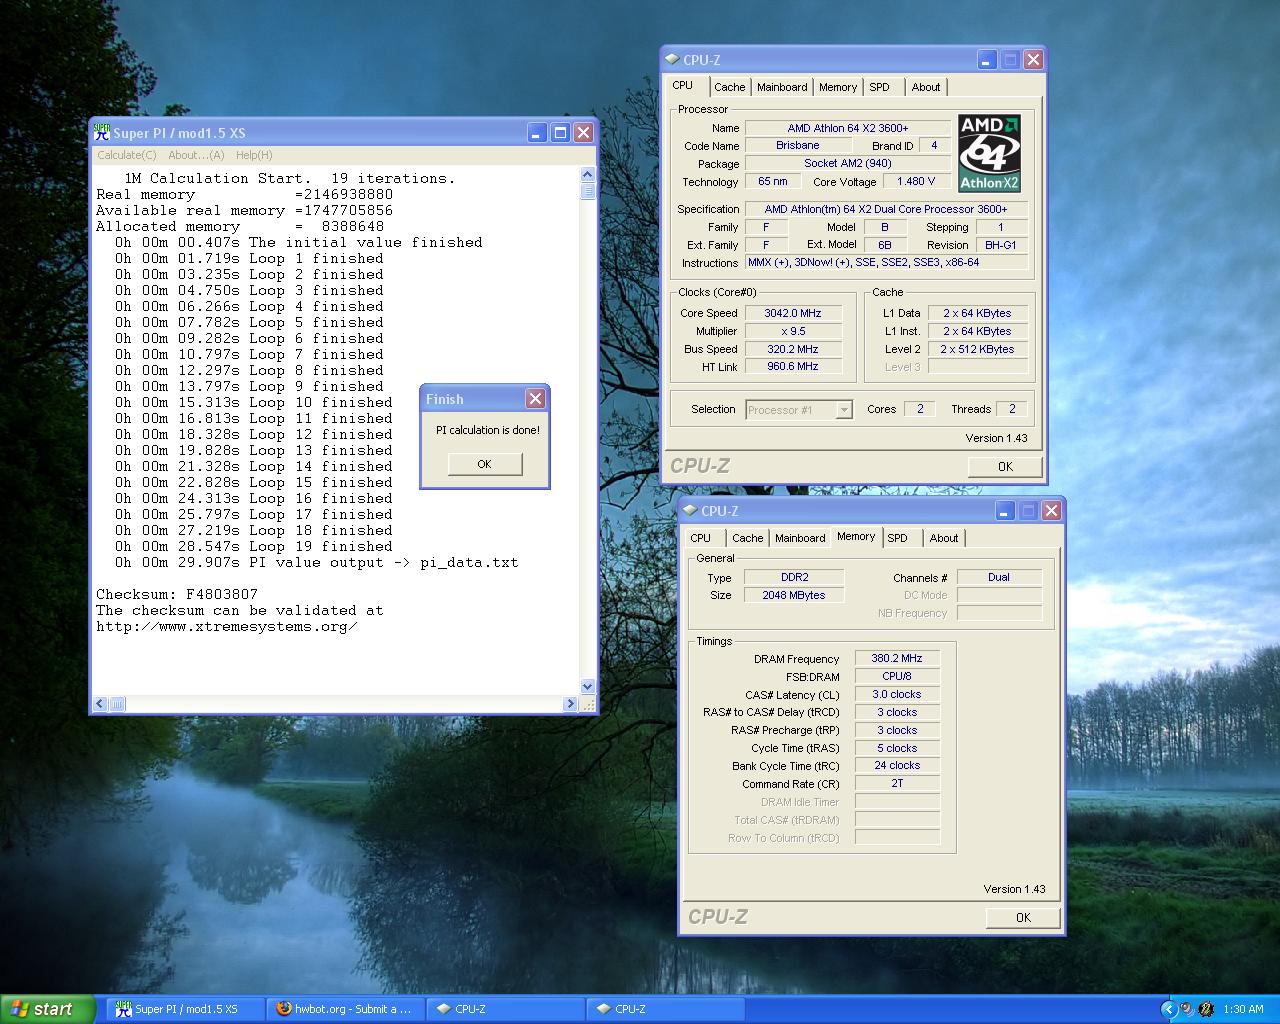Click the bottom CPU-Z window title icon
This screenshot has width=1280, height=1024.
pyautogui.click(x=691, y=511)
